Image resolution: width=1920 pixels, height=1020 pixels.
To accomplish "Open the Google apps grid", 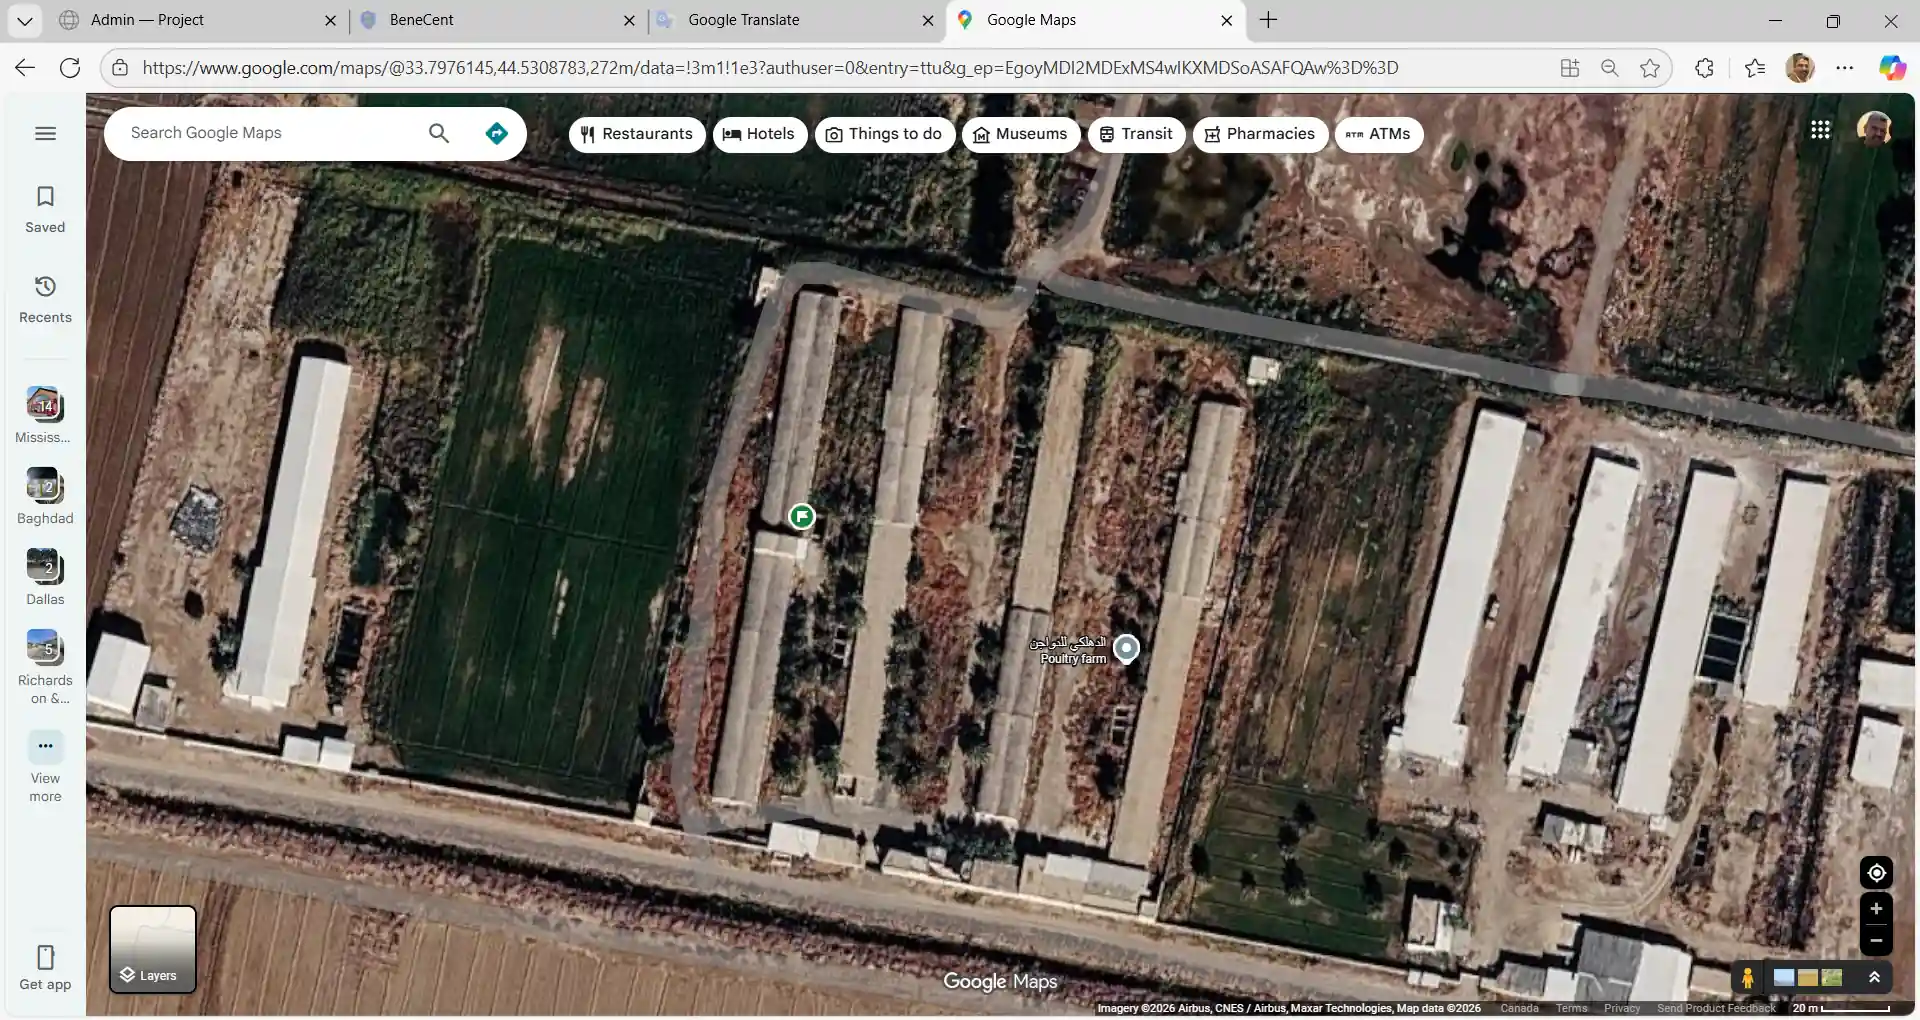I will click(1820, 130).
